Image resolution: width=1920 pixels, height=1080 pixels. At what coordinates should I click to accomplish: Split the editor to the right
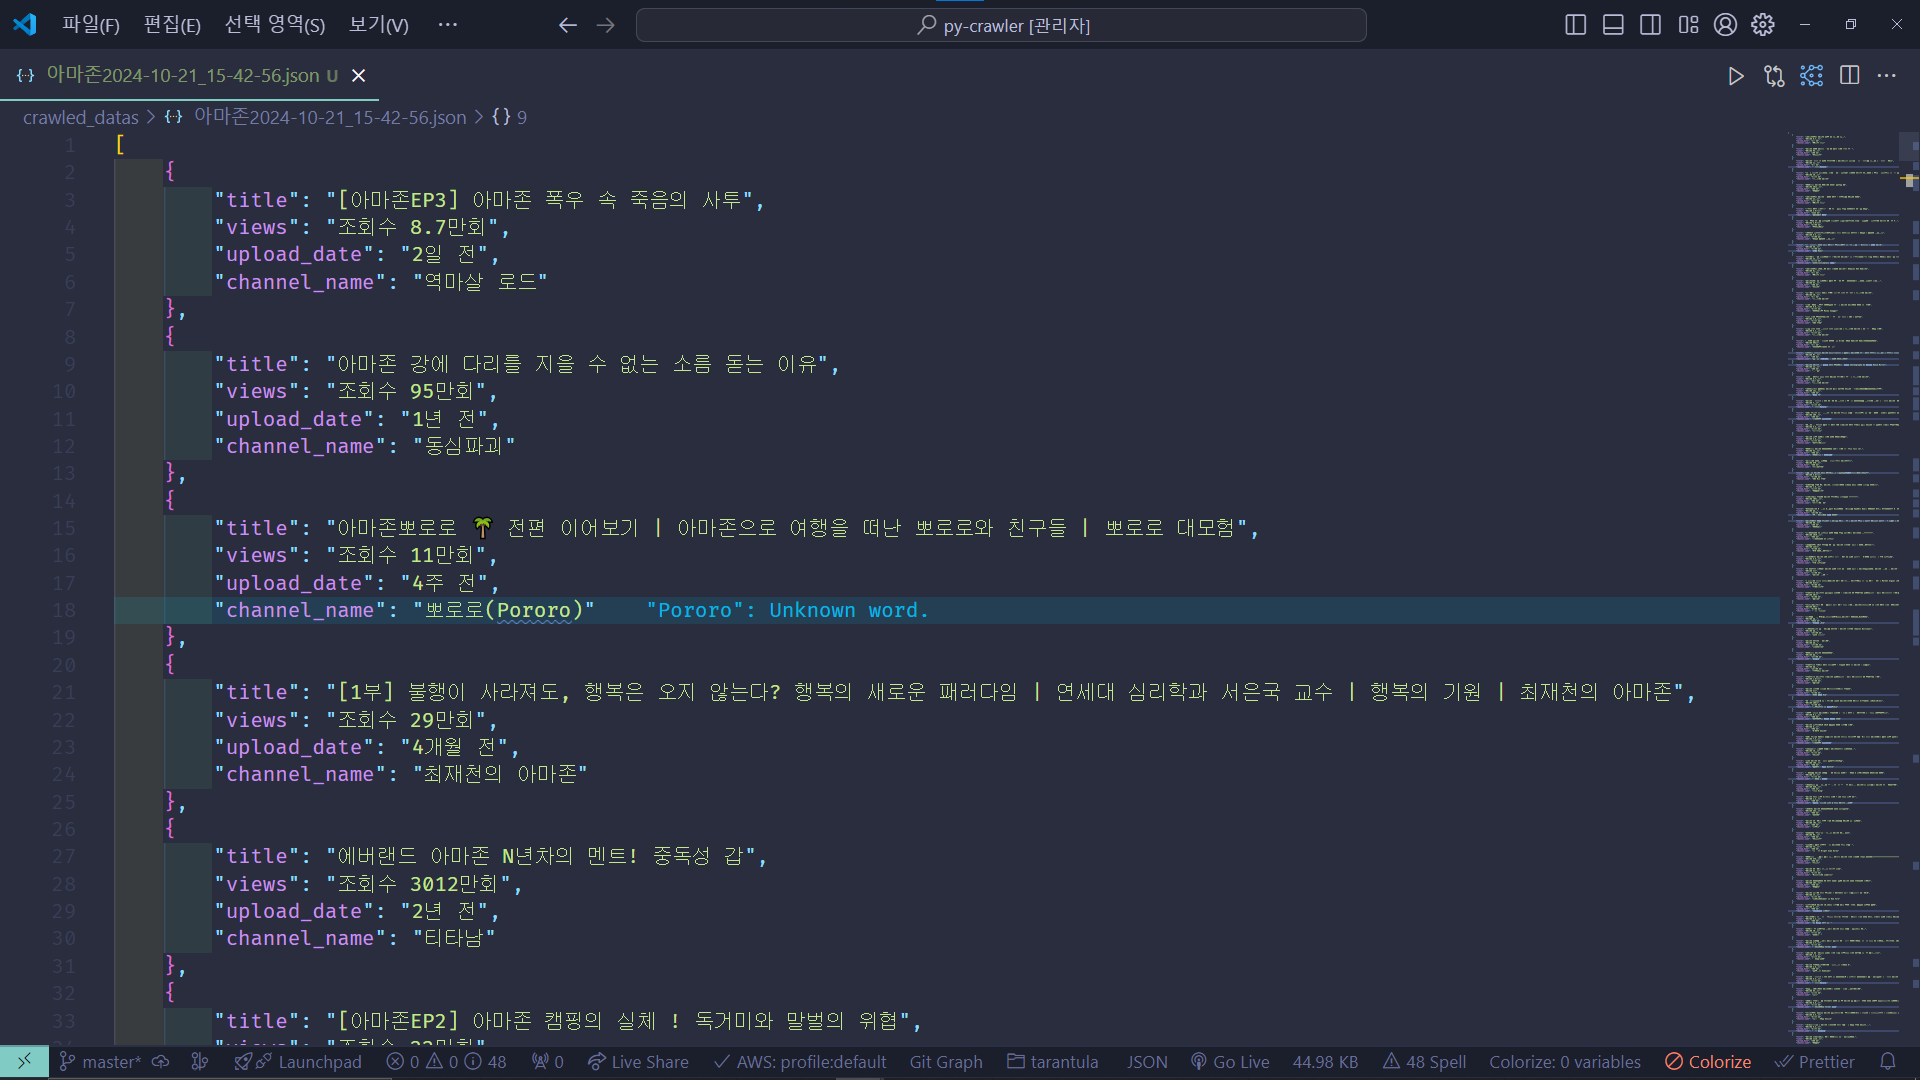click(1849, 76)
